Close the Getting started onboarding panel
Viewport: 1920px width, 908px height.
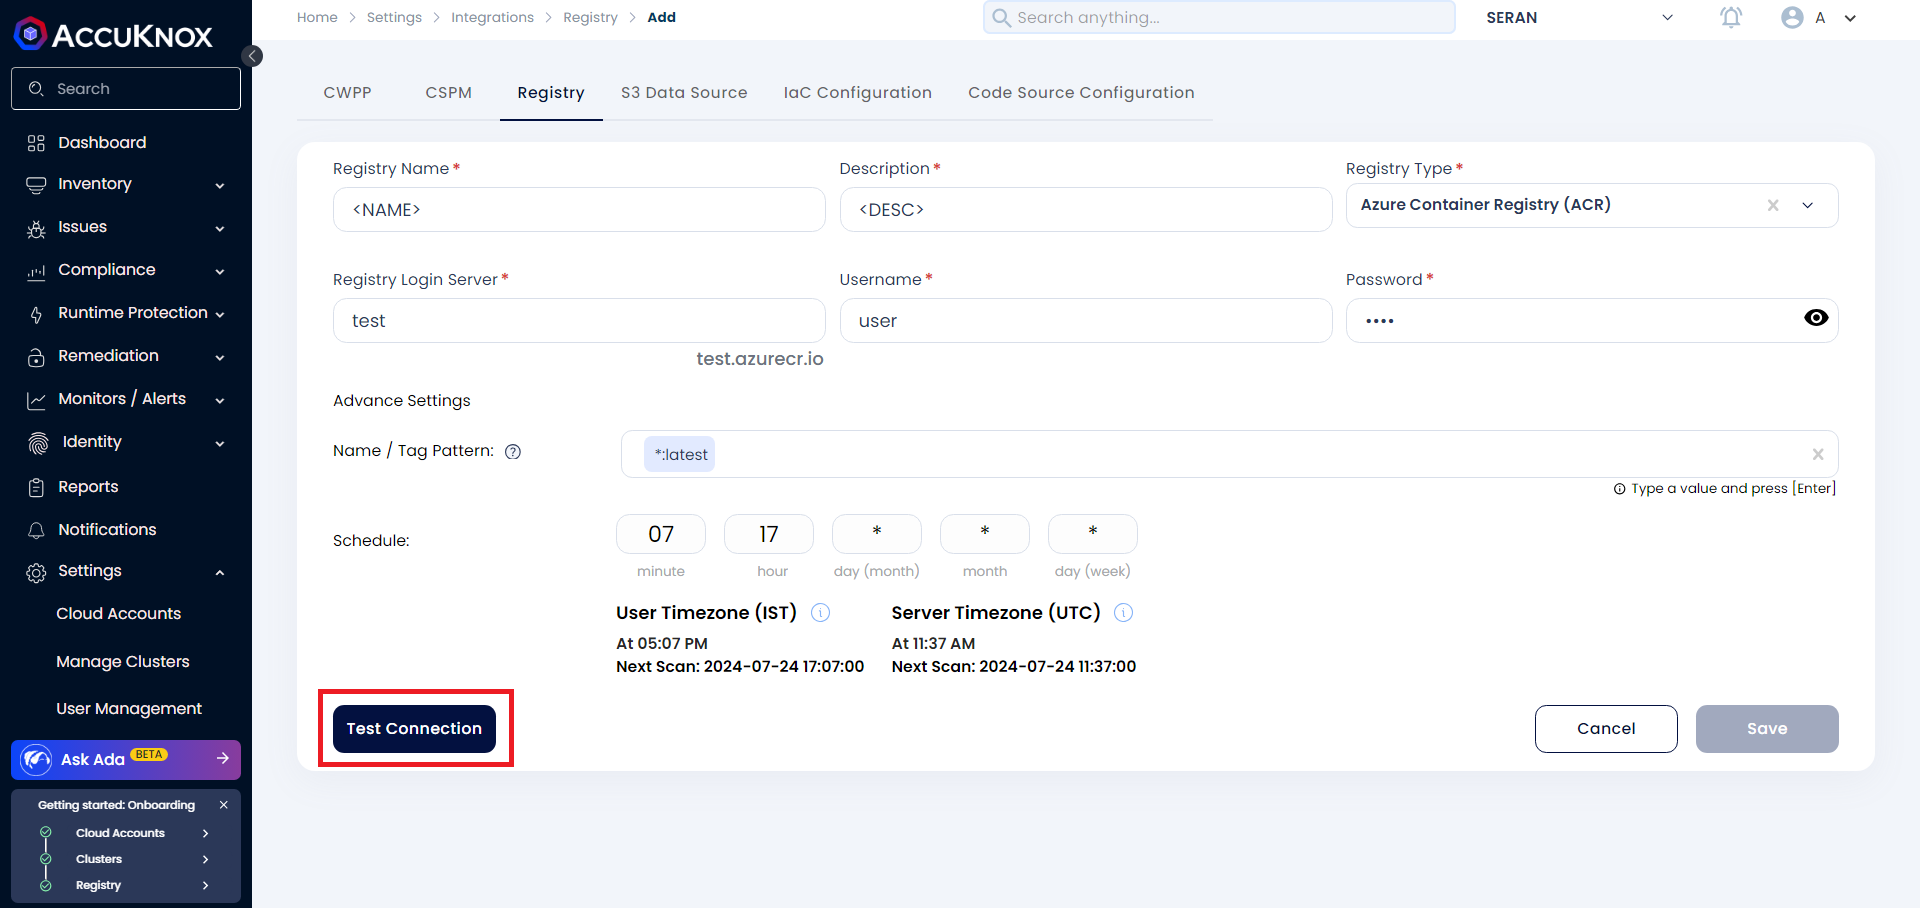click(224, 805)
